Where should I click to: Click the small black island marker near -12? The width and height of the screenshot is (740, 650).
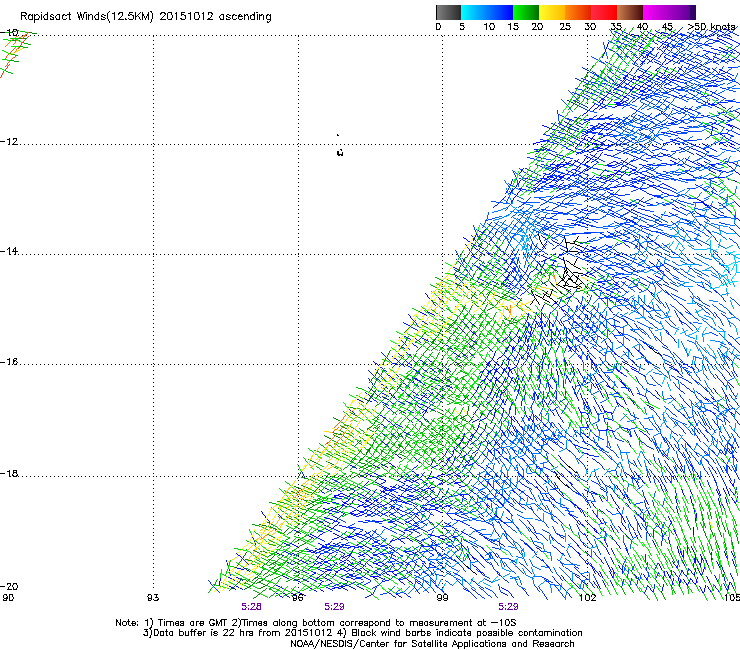tap(340, 152)
